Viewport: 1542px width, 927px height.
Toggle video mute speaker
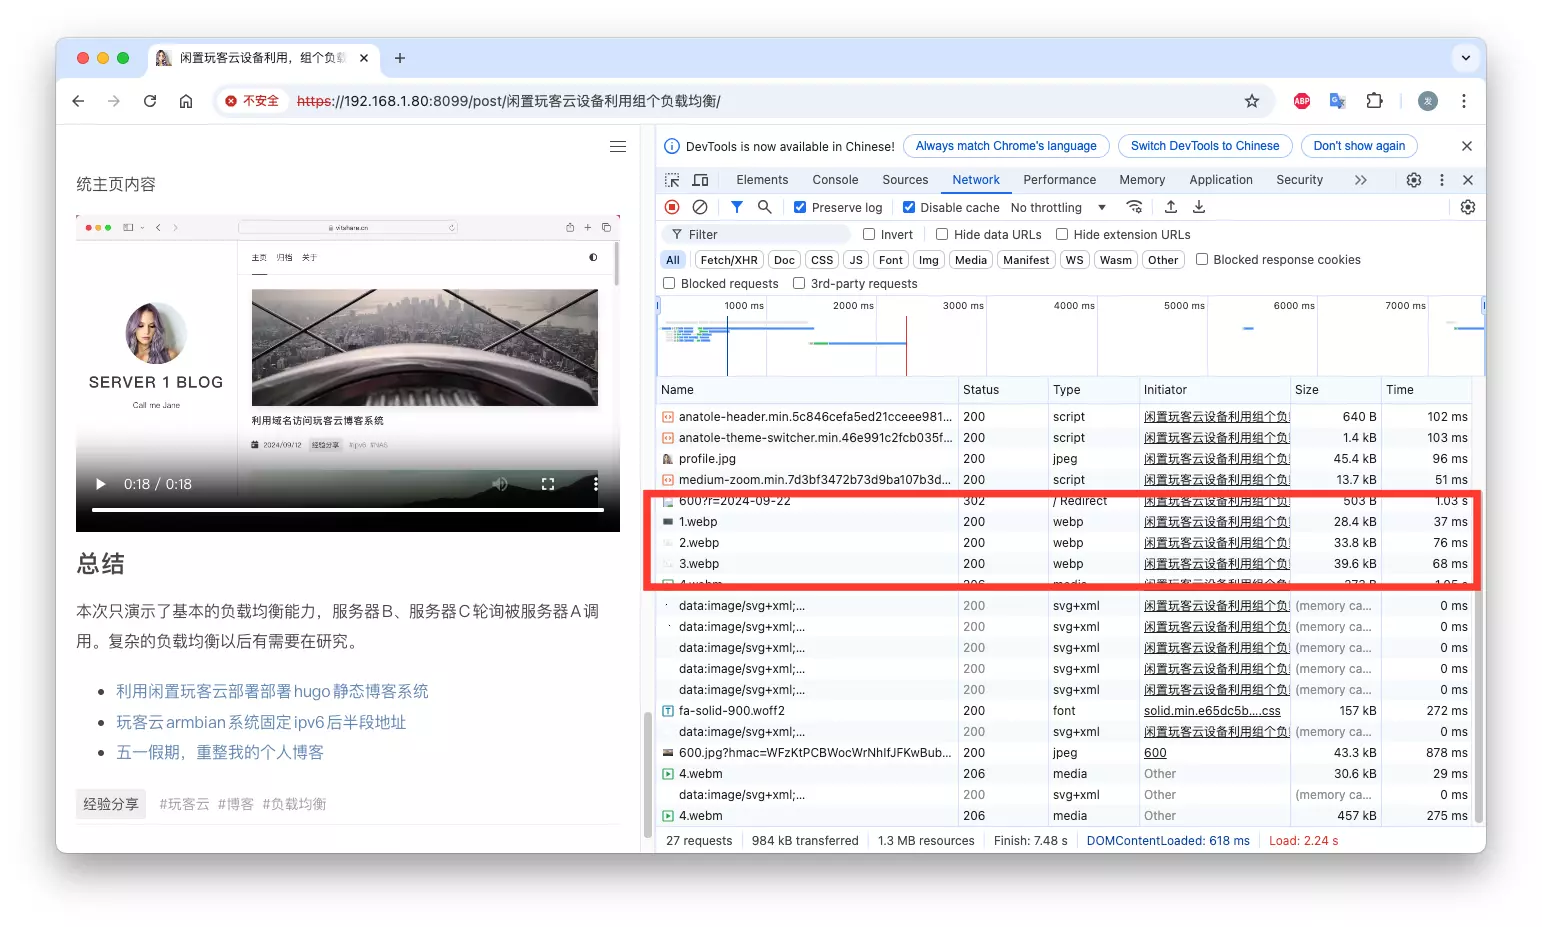500,484
